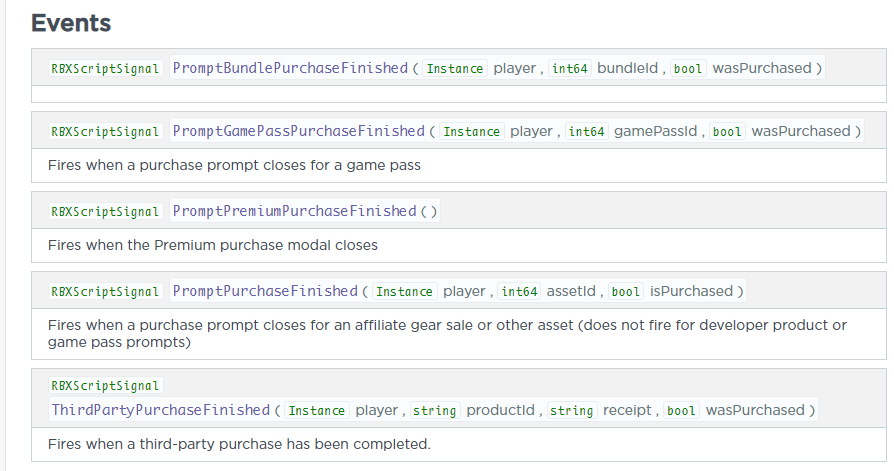The height and width of the screenshot is (471, 894).
Task: Click RBXScriptSignal type beside PromptBundlePurchaseFinished
Action: (x=105, y=69)
